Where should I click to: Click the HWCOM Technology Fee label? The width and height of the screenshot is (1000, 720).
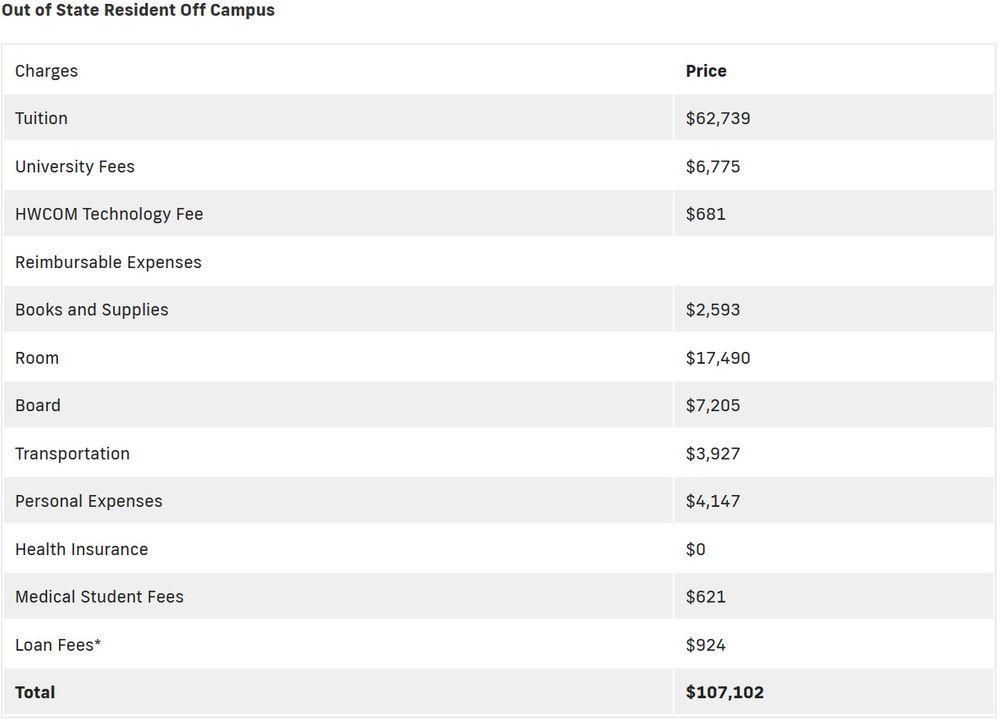[x=109, y=214]
